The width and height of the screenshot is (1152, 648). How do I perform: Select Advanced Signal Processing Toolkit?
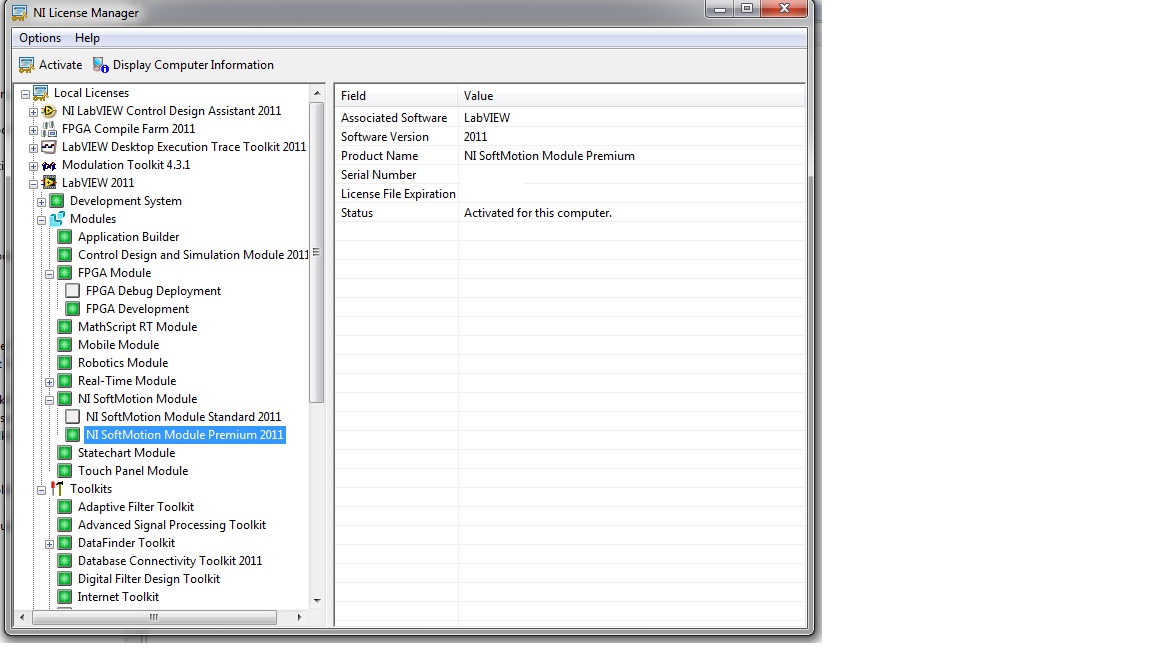point(172,525)
